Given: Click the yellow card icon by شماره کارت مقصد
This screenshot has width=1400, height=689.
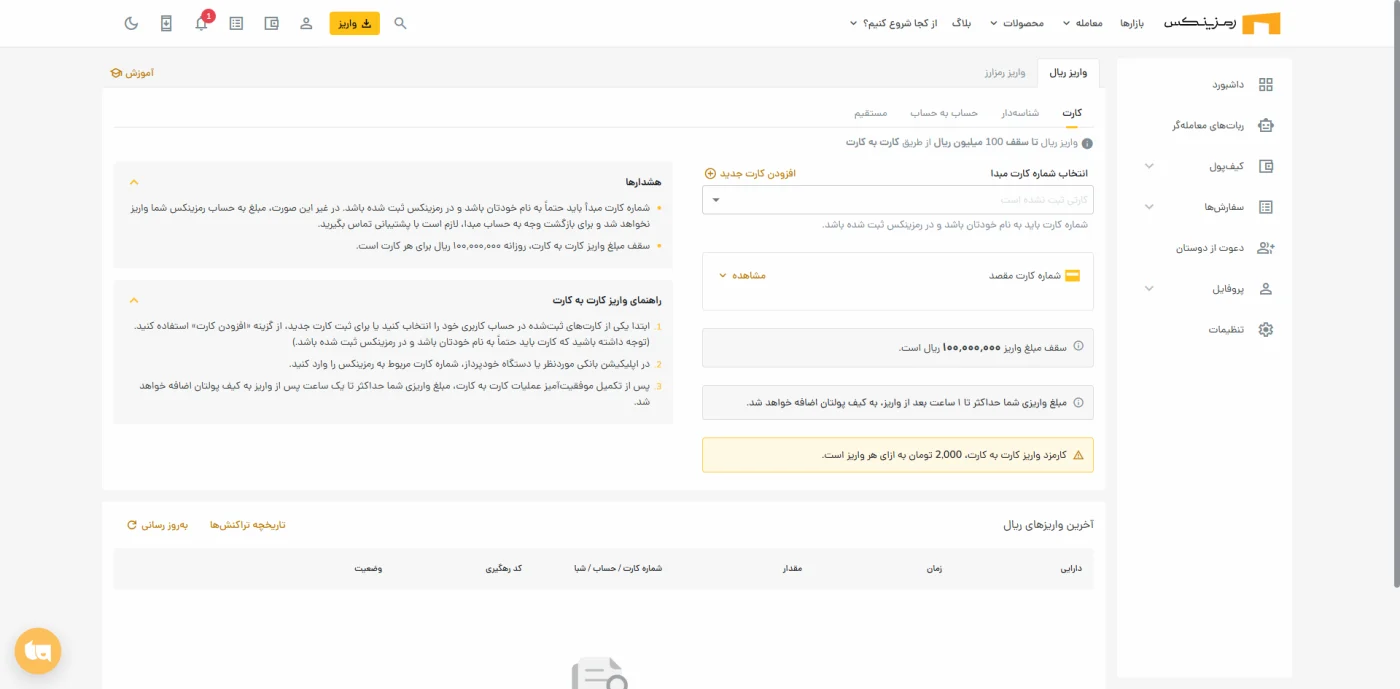Looking at the screenshot, I should tap(1073, 275).
